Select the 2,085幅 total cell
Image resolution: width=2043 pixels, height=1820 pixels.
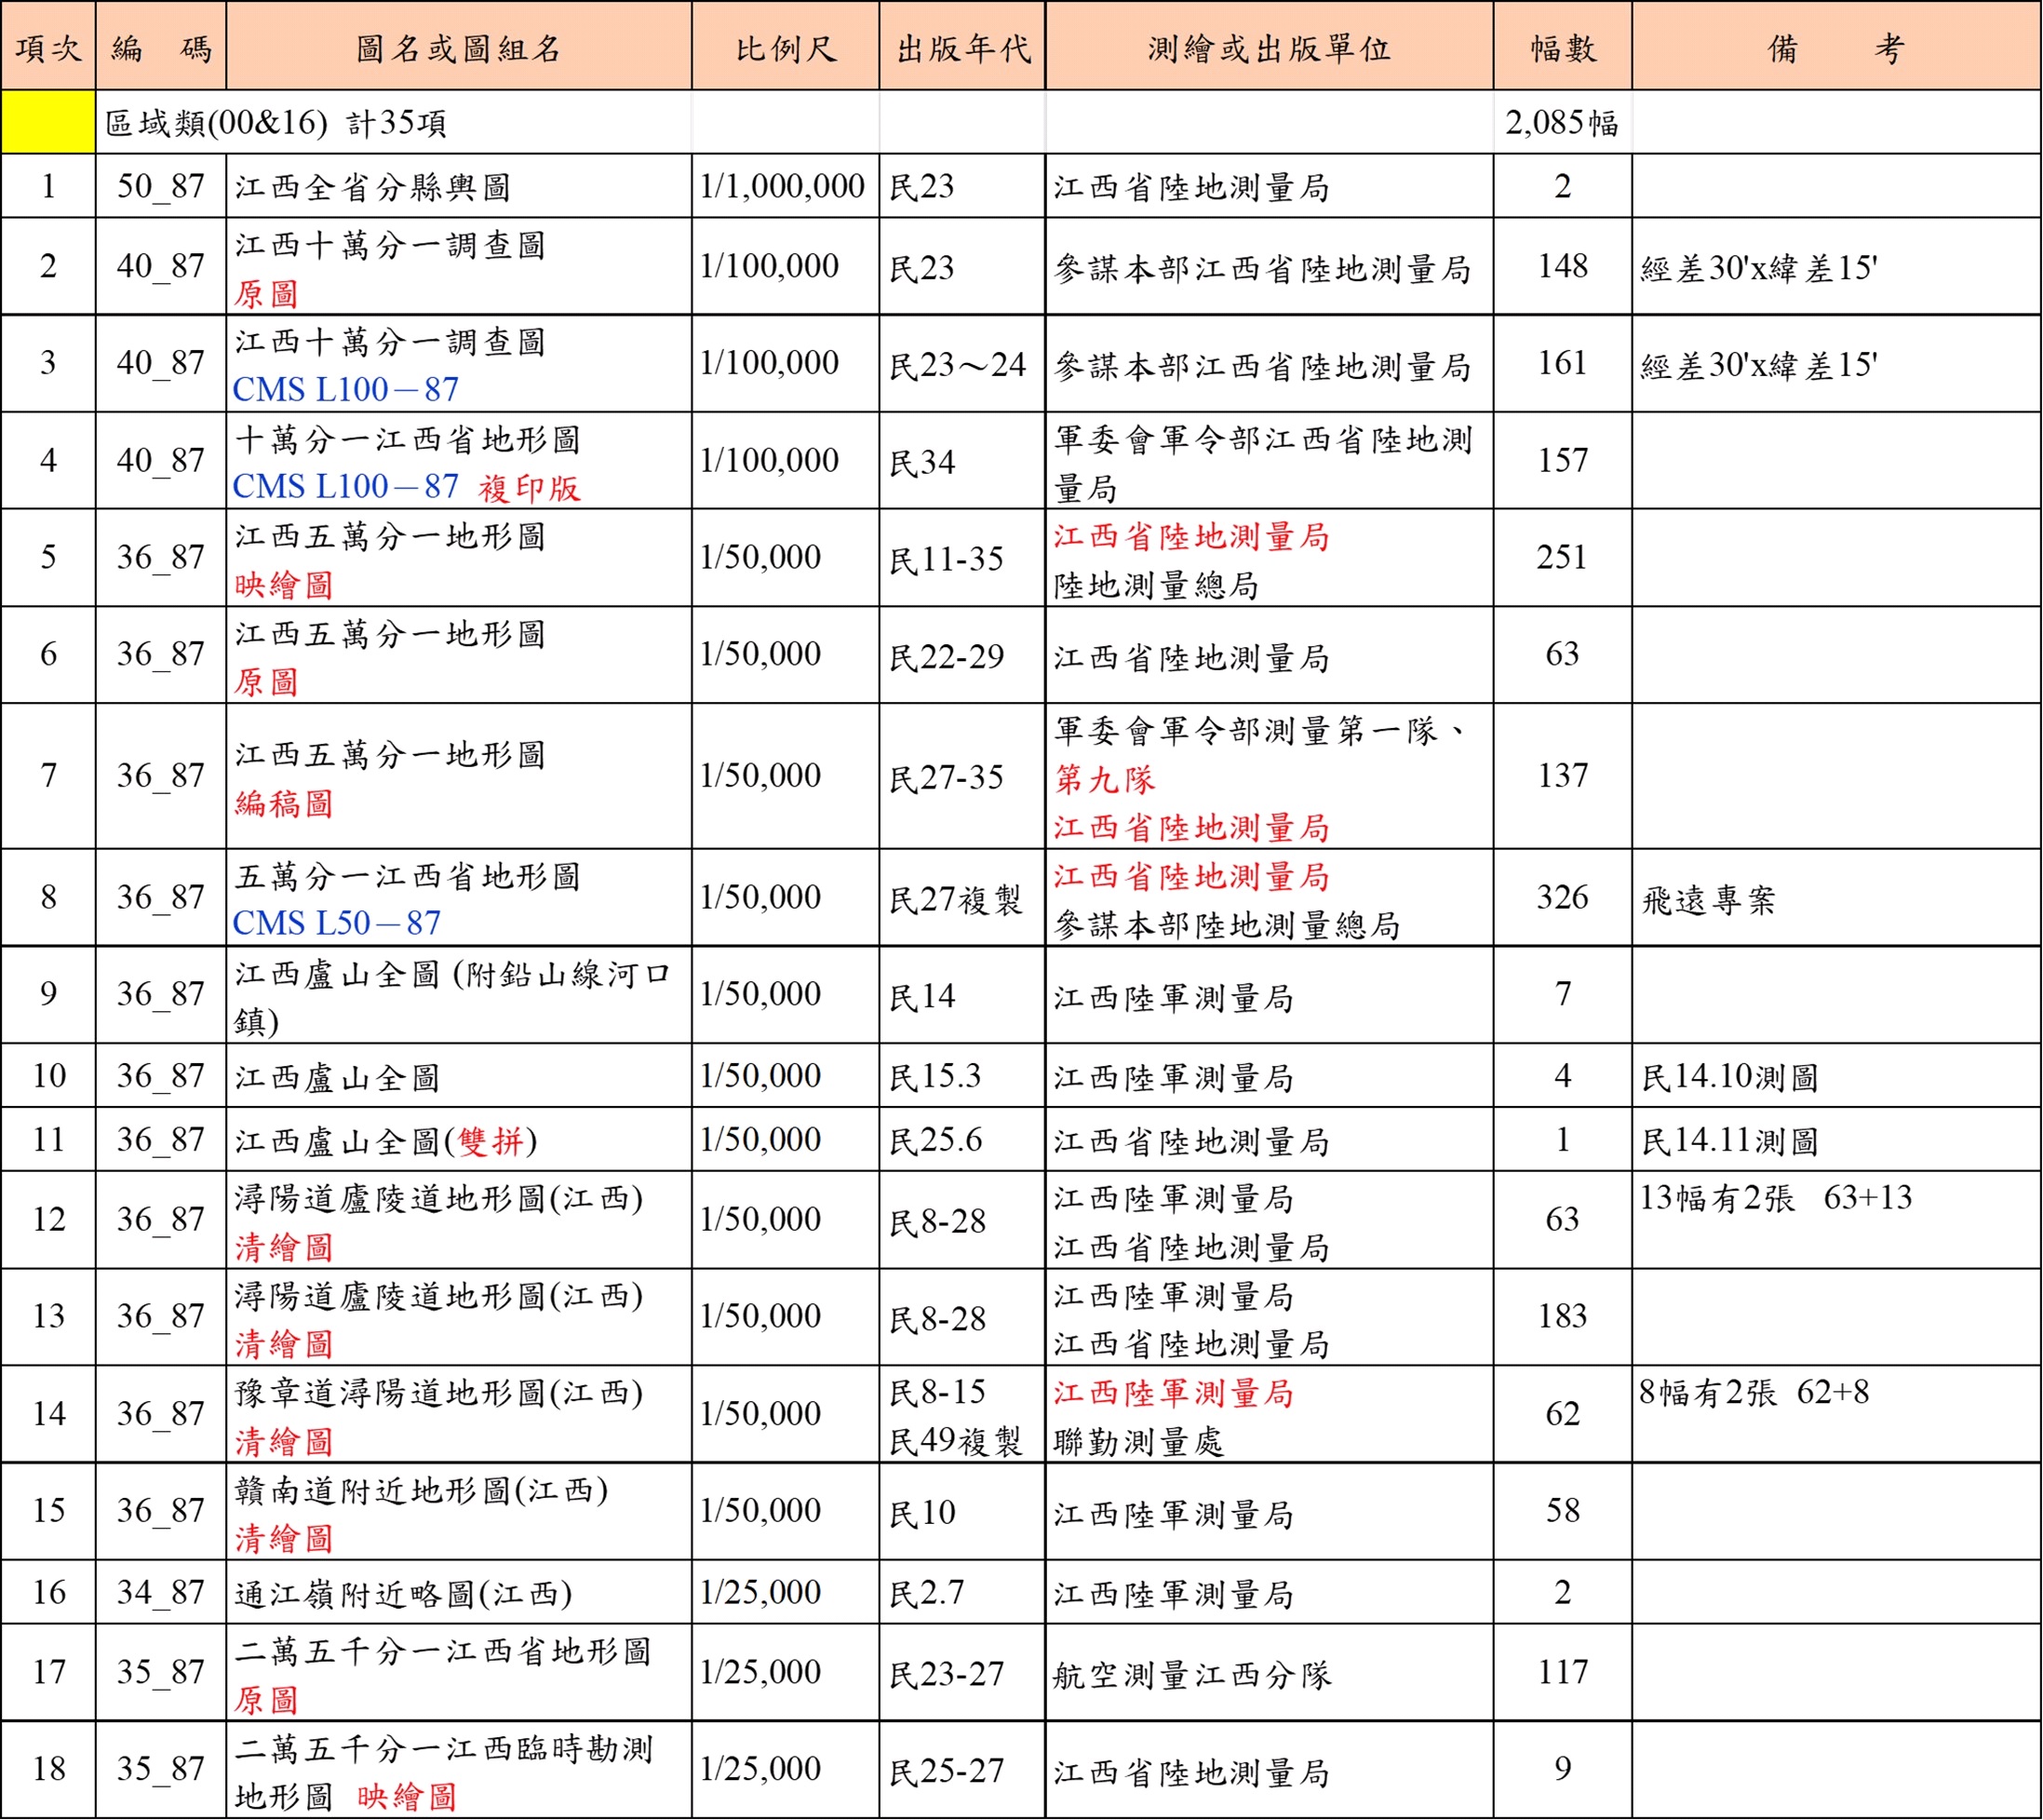[x=1561, y=123]
